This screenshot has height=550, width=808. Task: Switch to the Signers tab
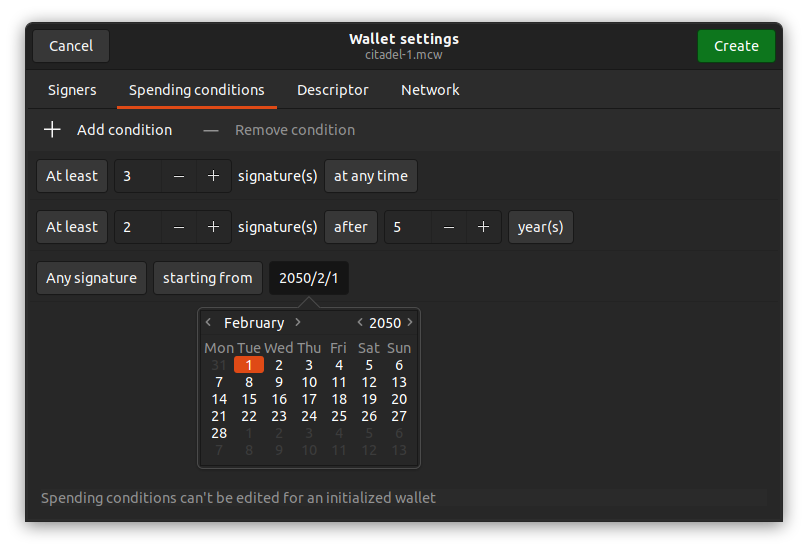(72, 90)
